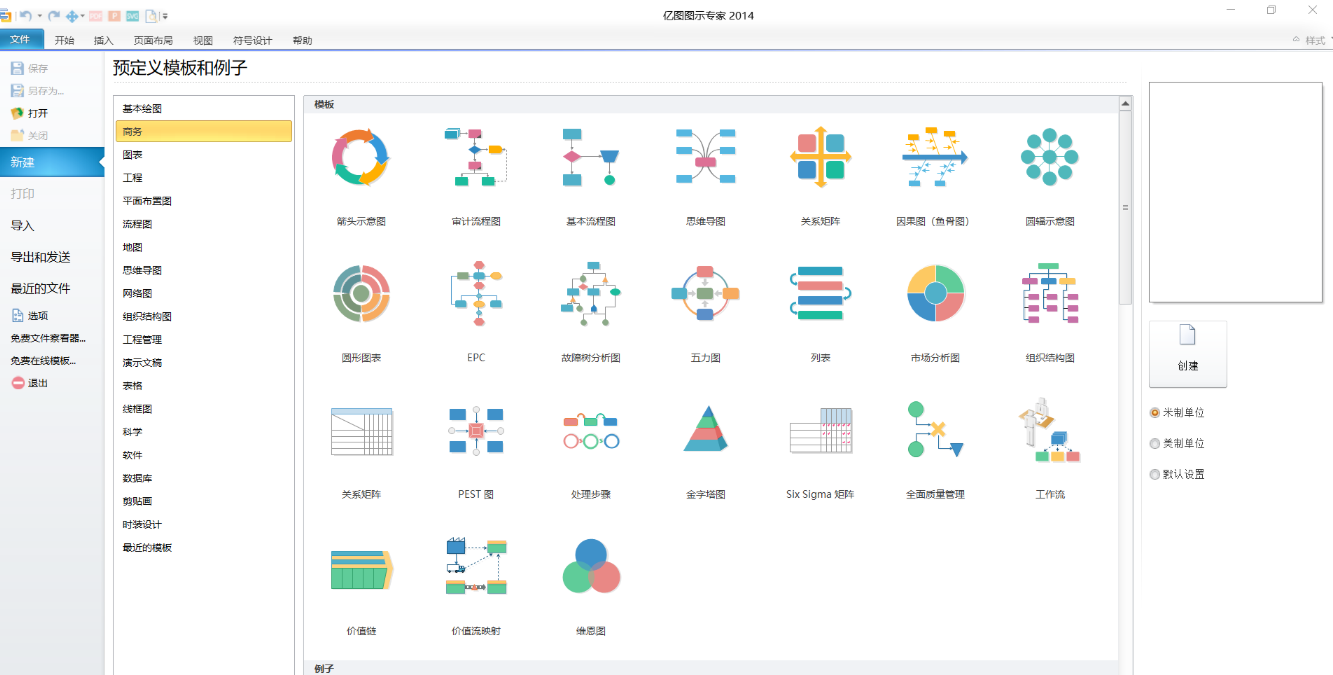Select the 关系矩阵 arrows template in the first row
Screen dimensions: 1333x675
click(x=820, y=157)
